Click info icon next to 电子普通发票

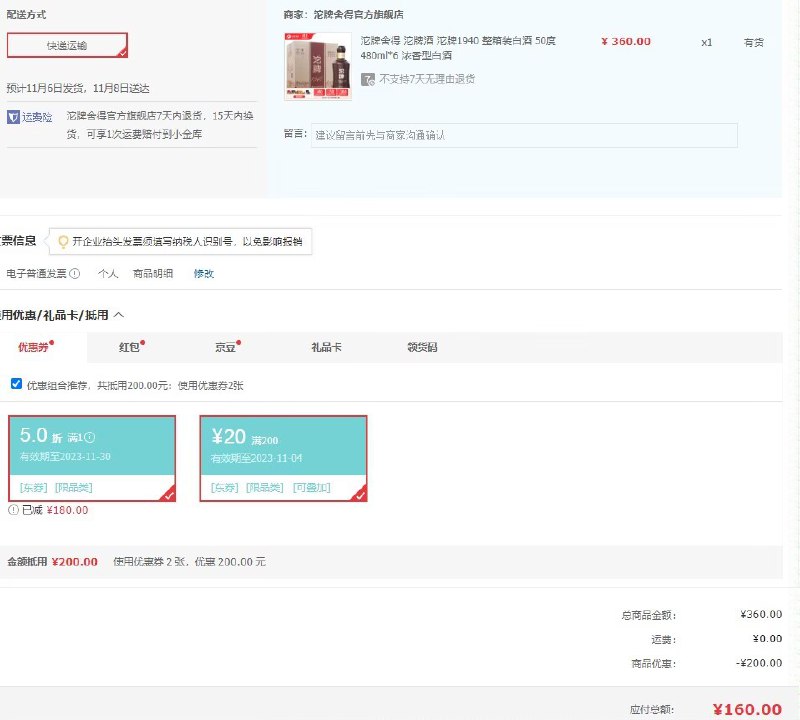[x=74, y=274]
